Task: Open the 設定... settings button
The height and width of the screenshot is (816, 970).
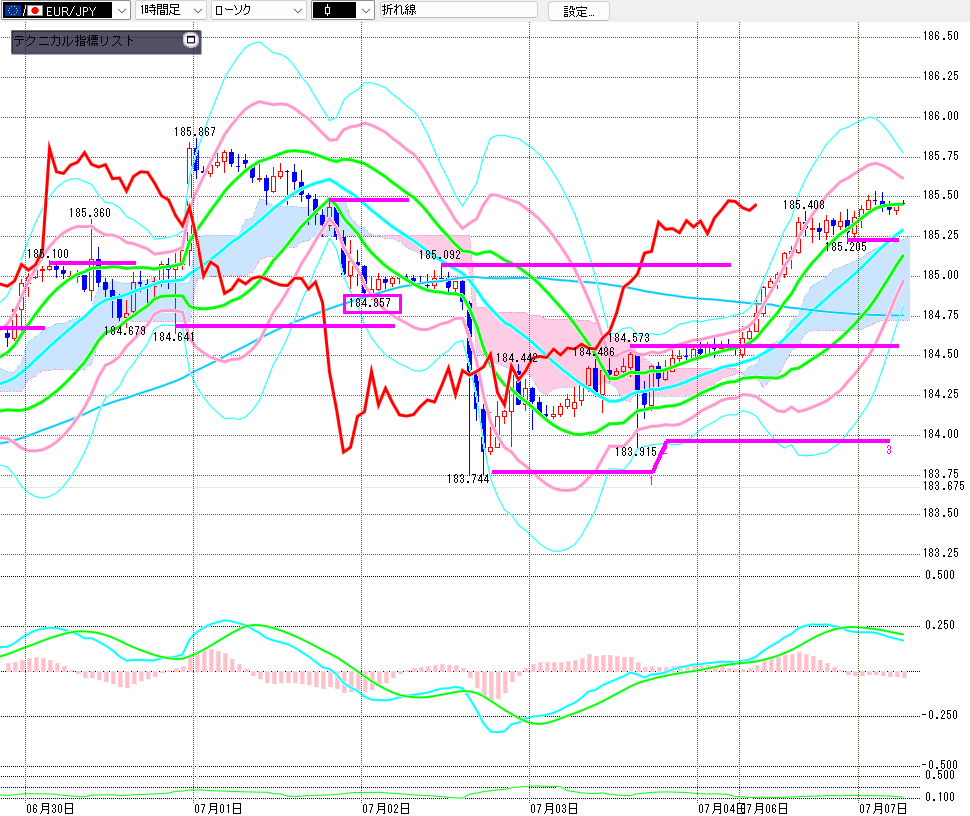Action: coord(578,11)
